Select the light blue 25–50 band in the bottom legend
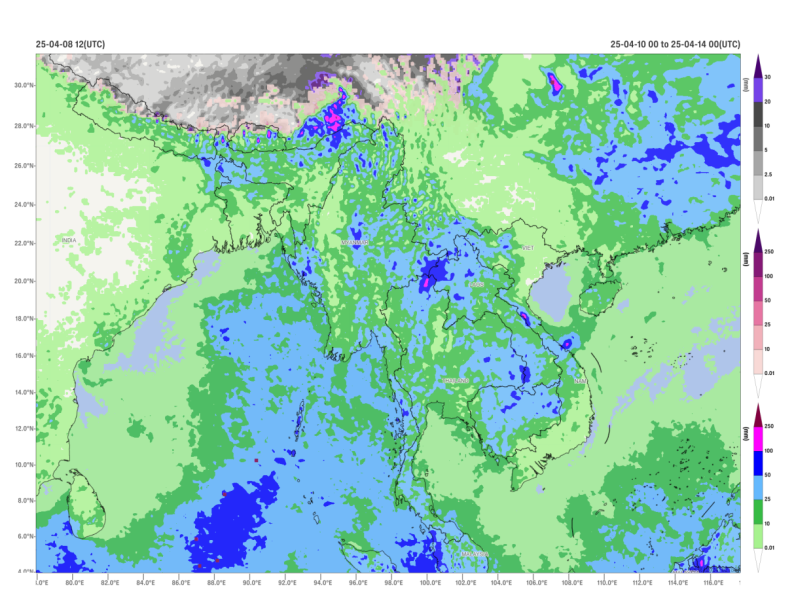 click(758, 488)
